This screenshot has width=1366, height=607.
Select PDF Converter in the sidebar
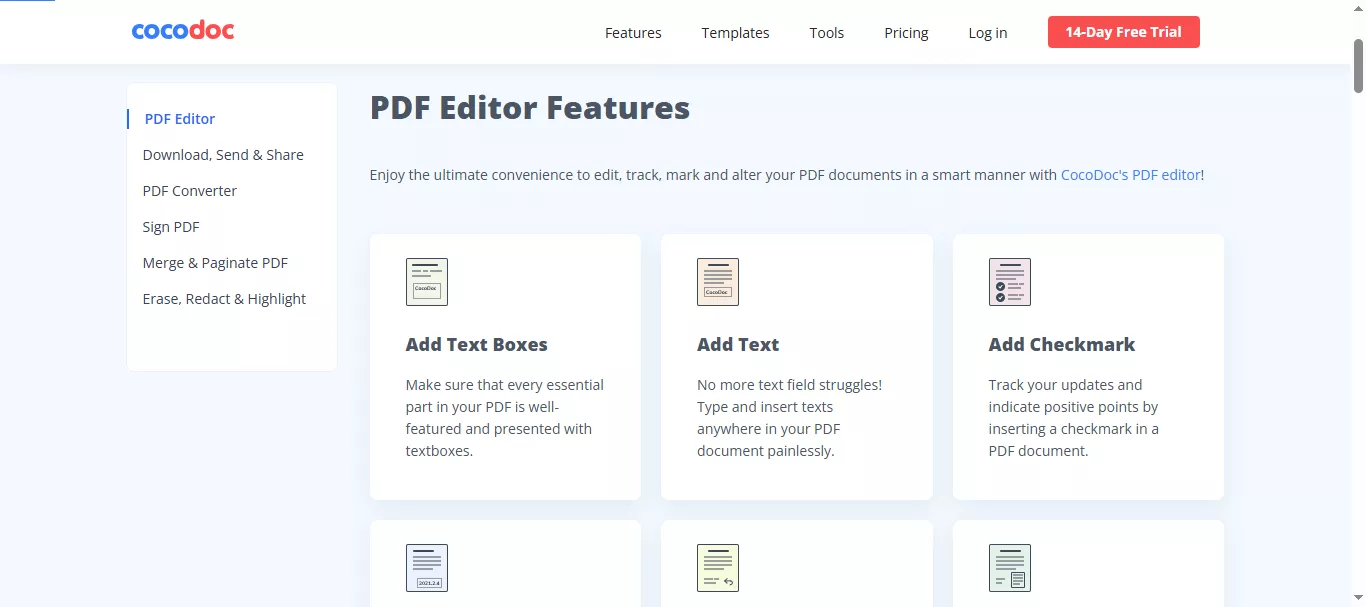click(189, 190)
